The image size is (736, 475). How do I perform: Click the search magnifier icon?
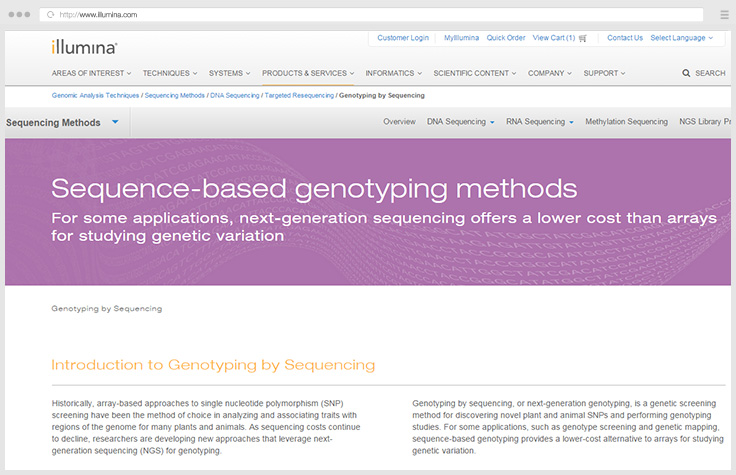pos(686,73)
